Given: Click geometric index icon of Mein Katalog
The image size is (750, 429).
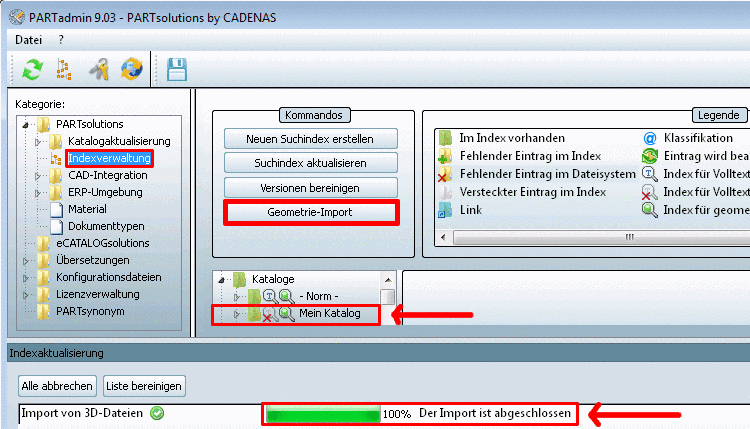Looking at the screenshot, I should pos(287,314).
